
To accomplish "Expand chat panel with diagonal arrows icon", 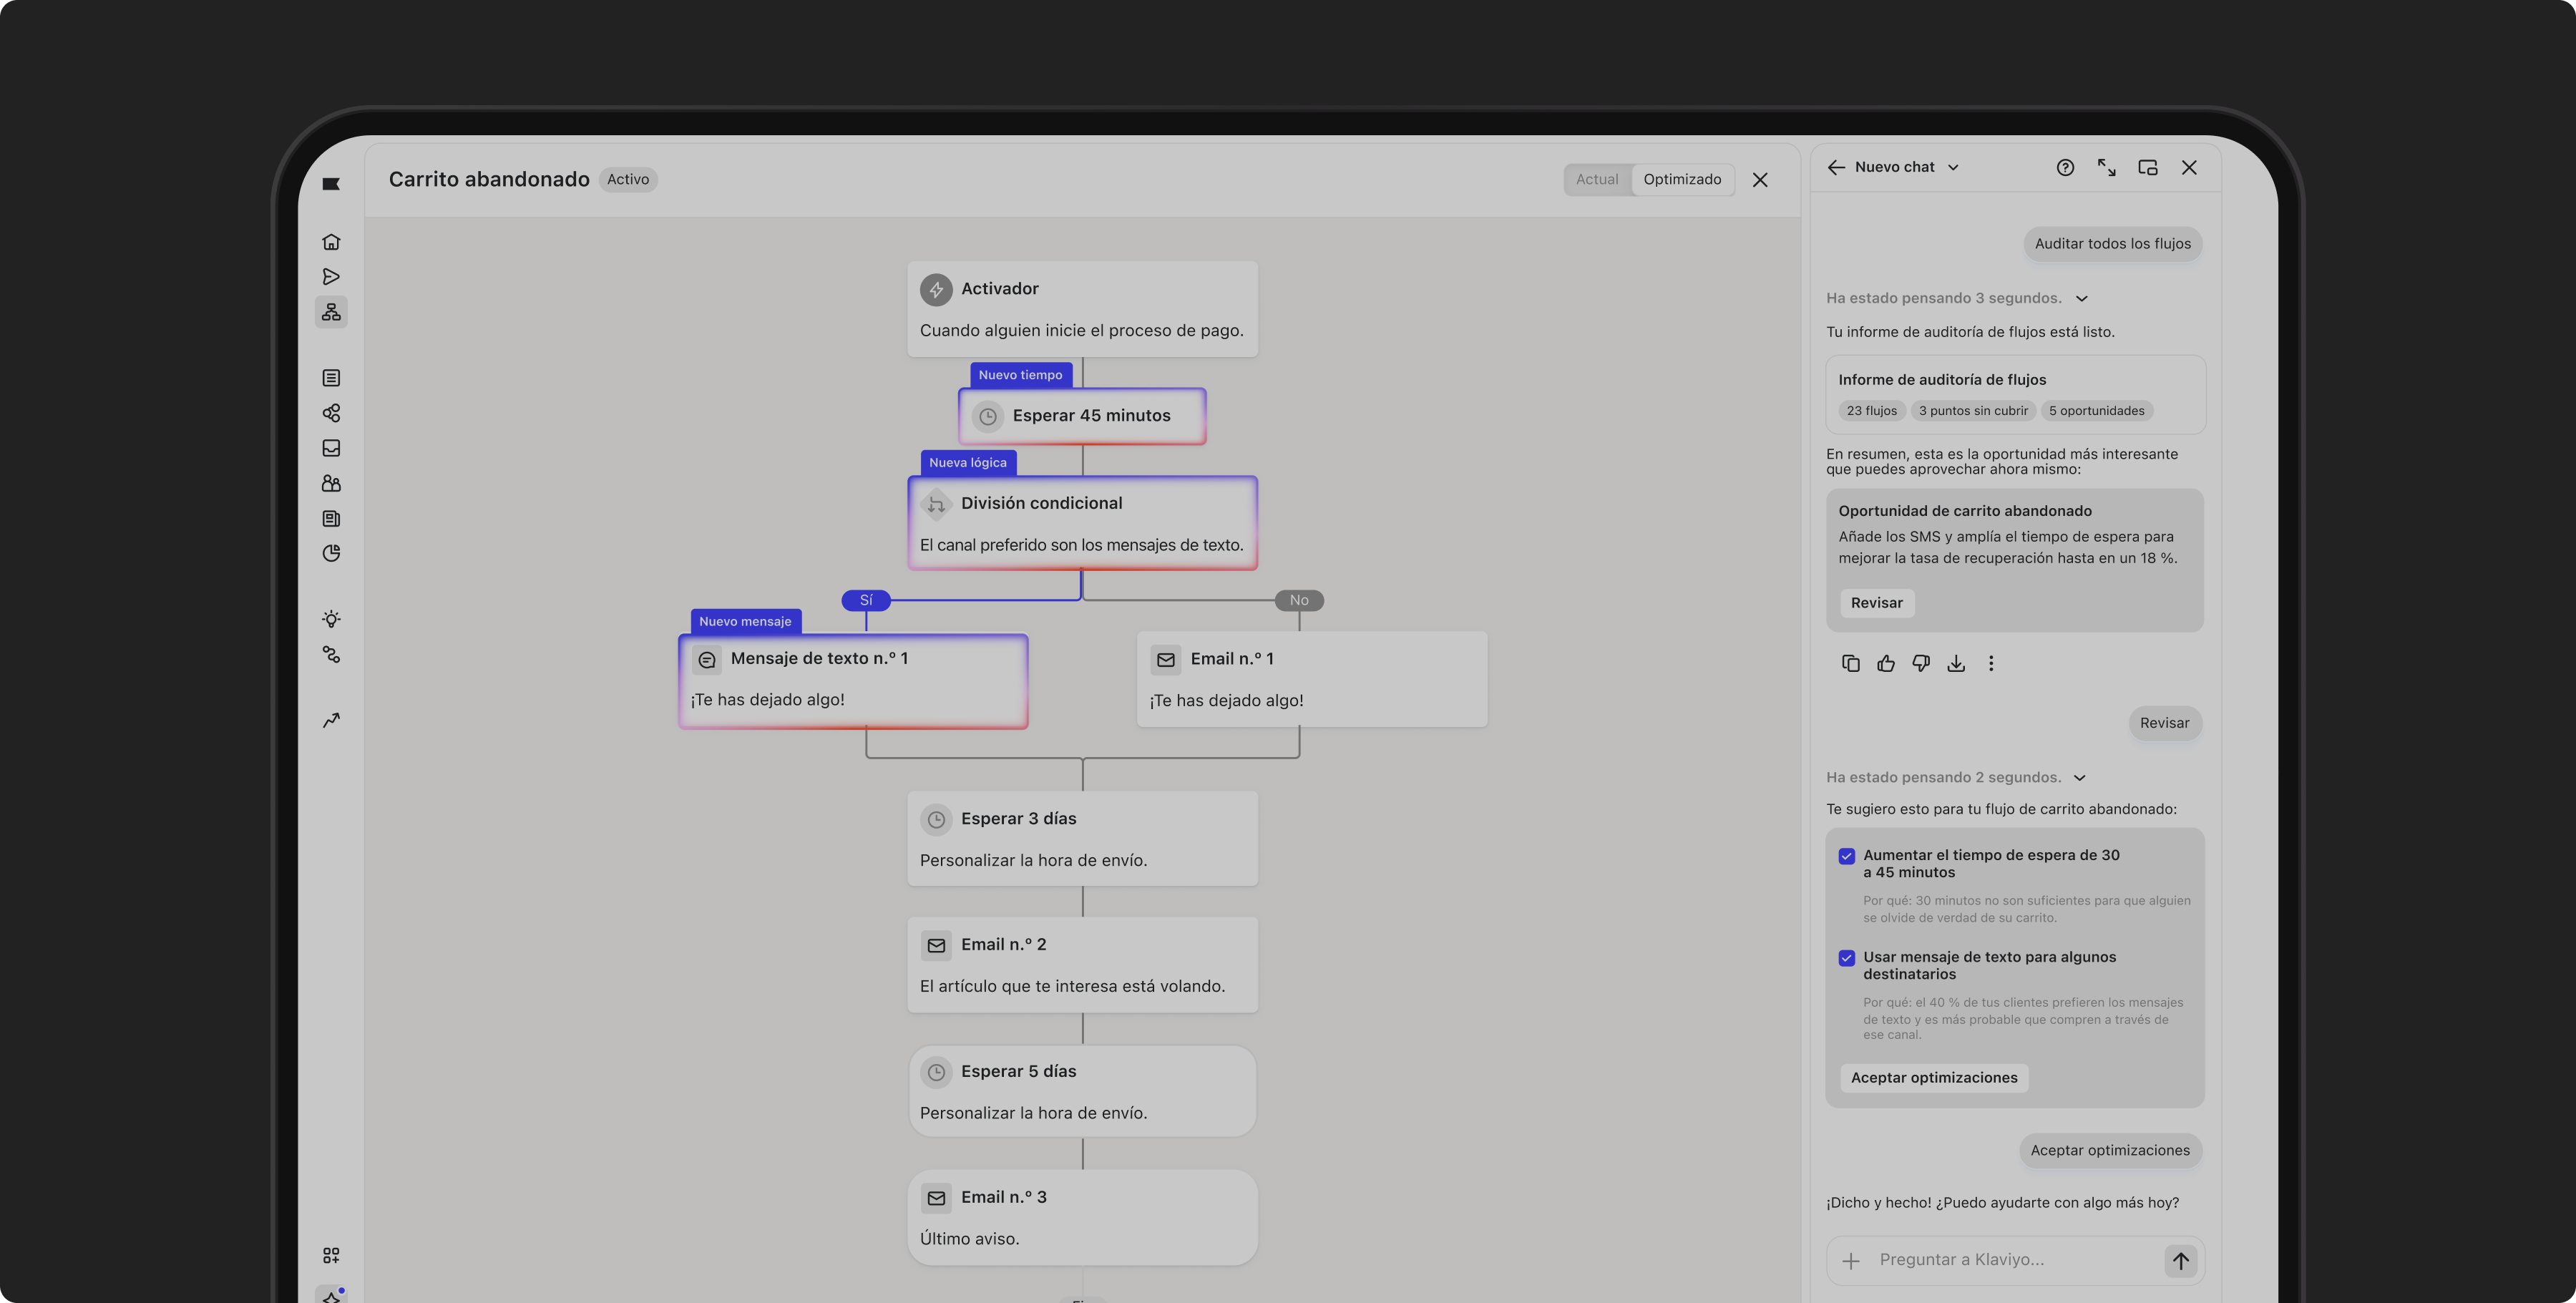I will [x=2106, y=168].
